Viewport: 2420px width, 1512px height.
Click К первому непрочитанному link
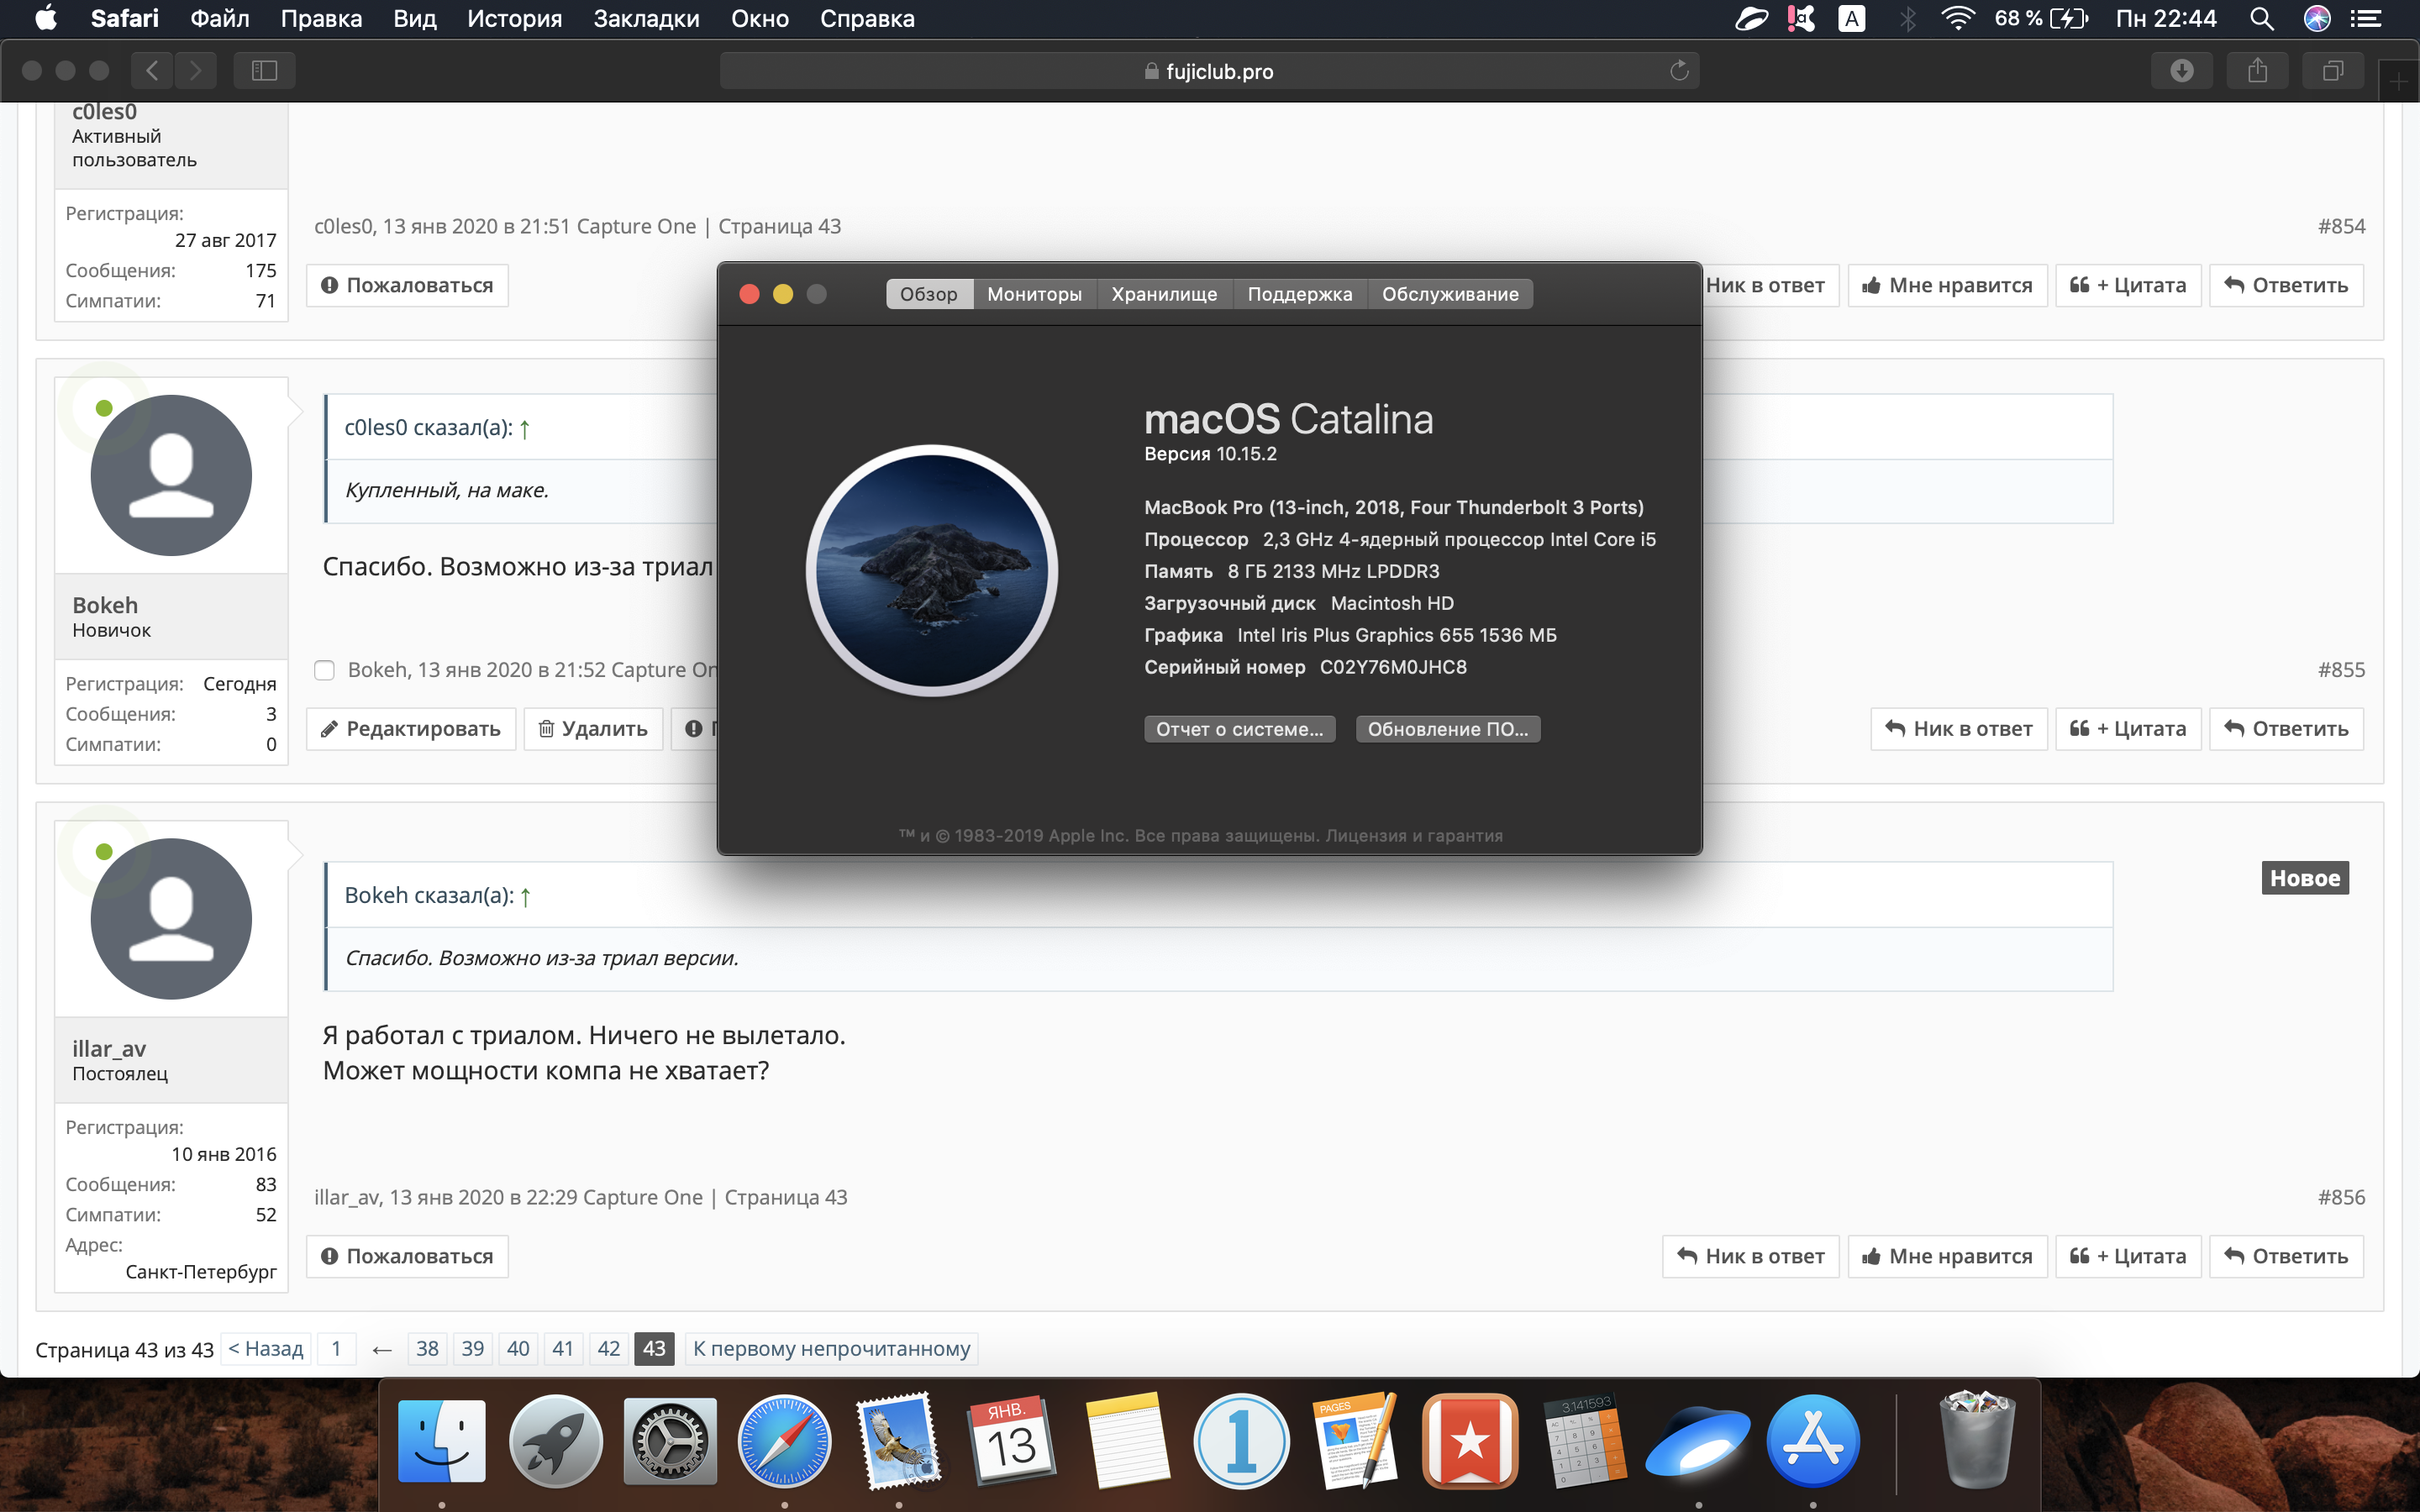pos(831,1348)
